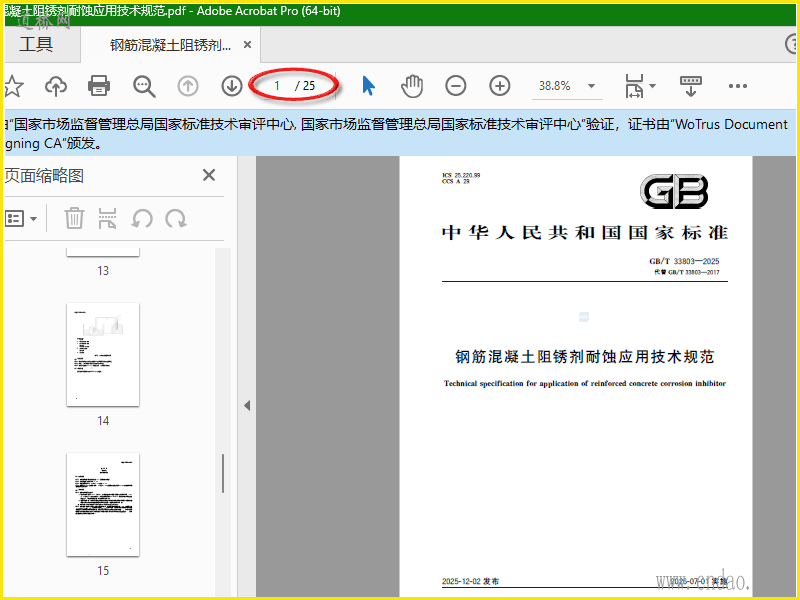Click the extract pages scissors icon
Image resolution: width=800 pixels, height=600 pixels.
click(107, 218)
